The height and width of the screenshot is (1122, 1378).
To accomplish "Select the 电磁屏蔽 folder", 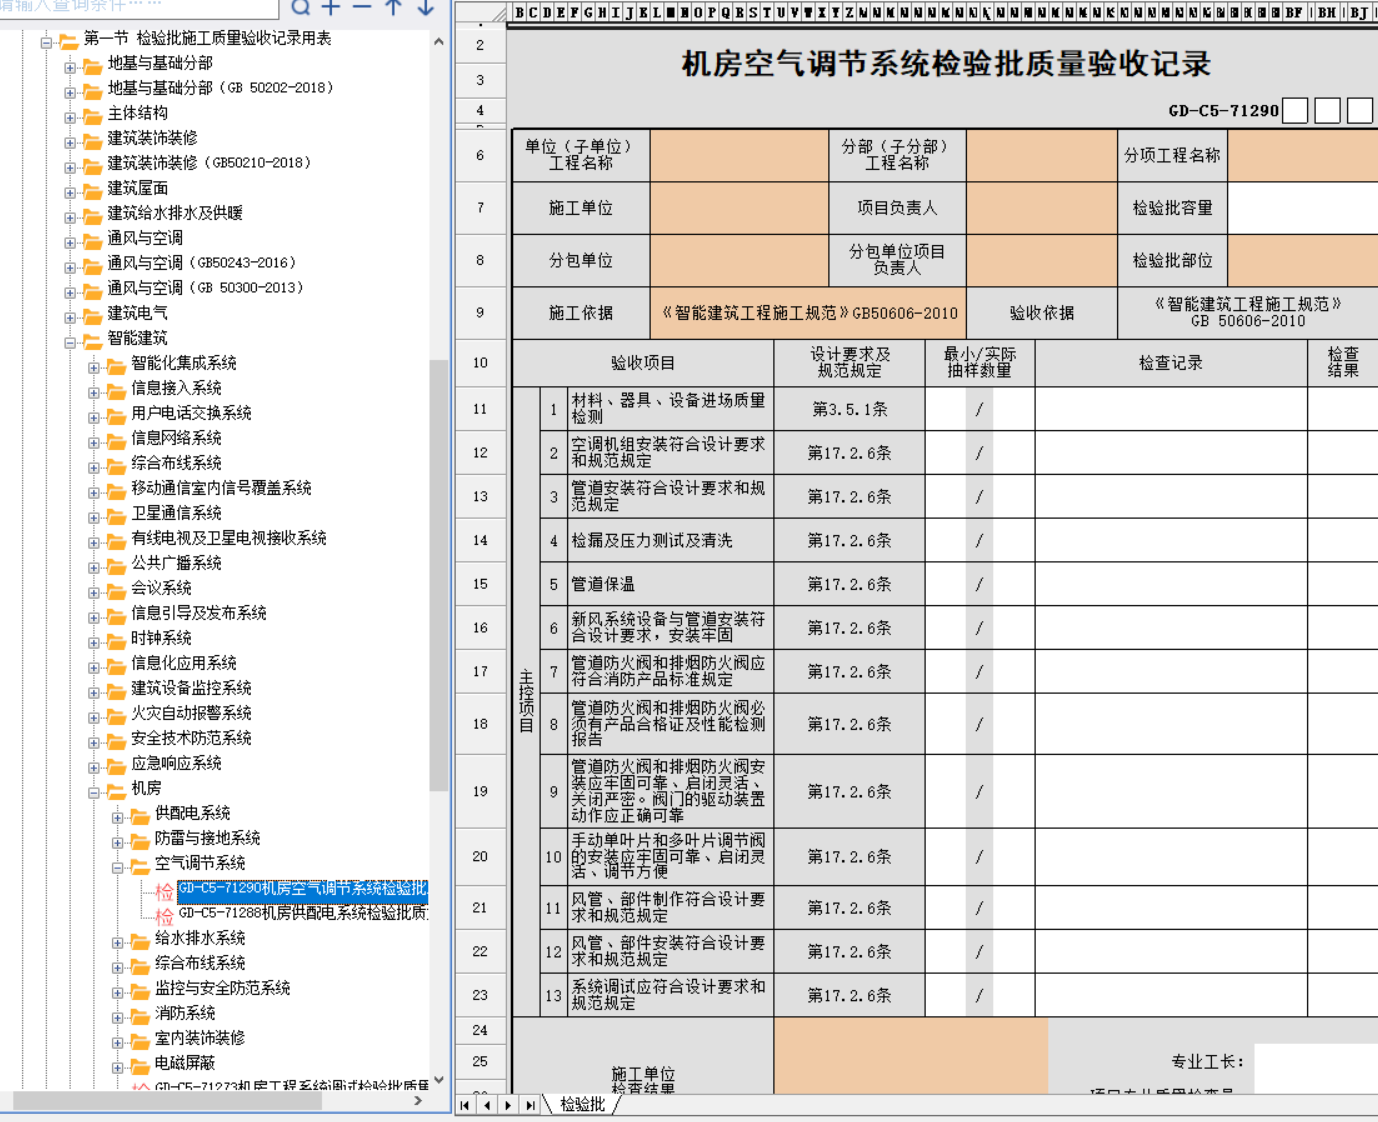I will 185,1063.
